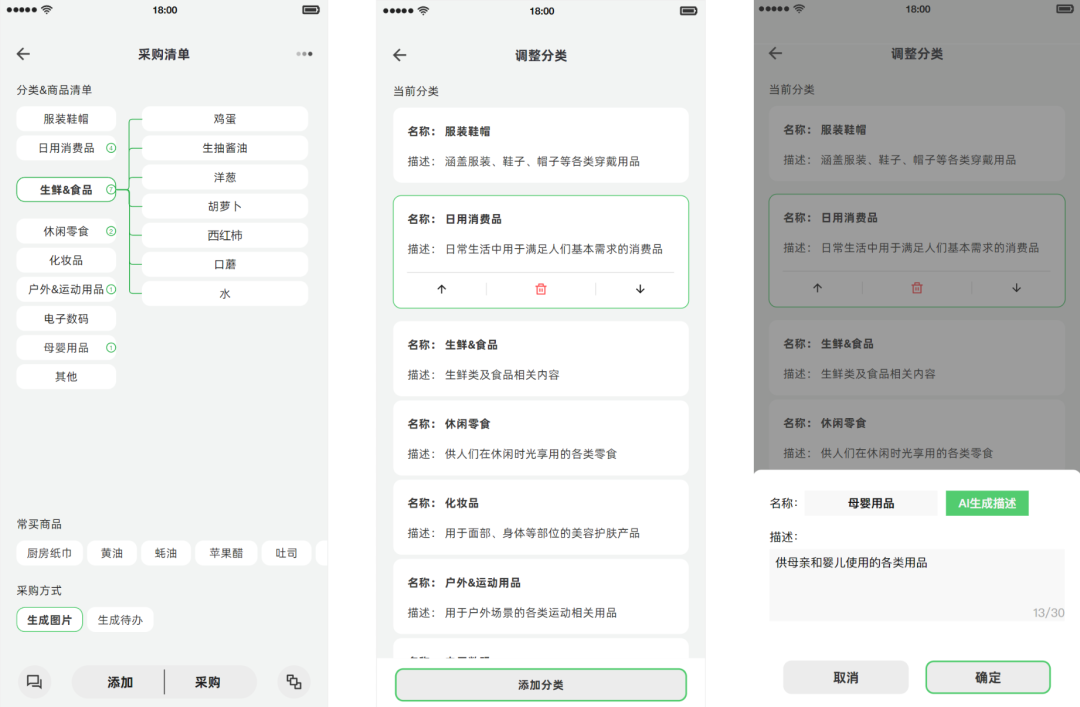The image size is (1080, 707).
Task: Click the chat bubble icon at bottom left
Action: tap(34, 682)
